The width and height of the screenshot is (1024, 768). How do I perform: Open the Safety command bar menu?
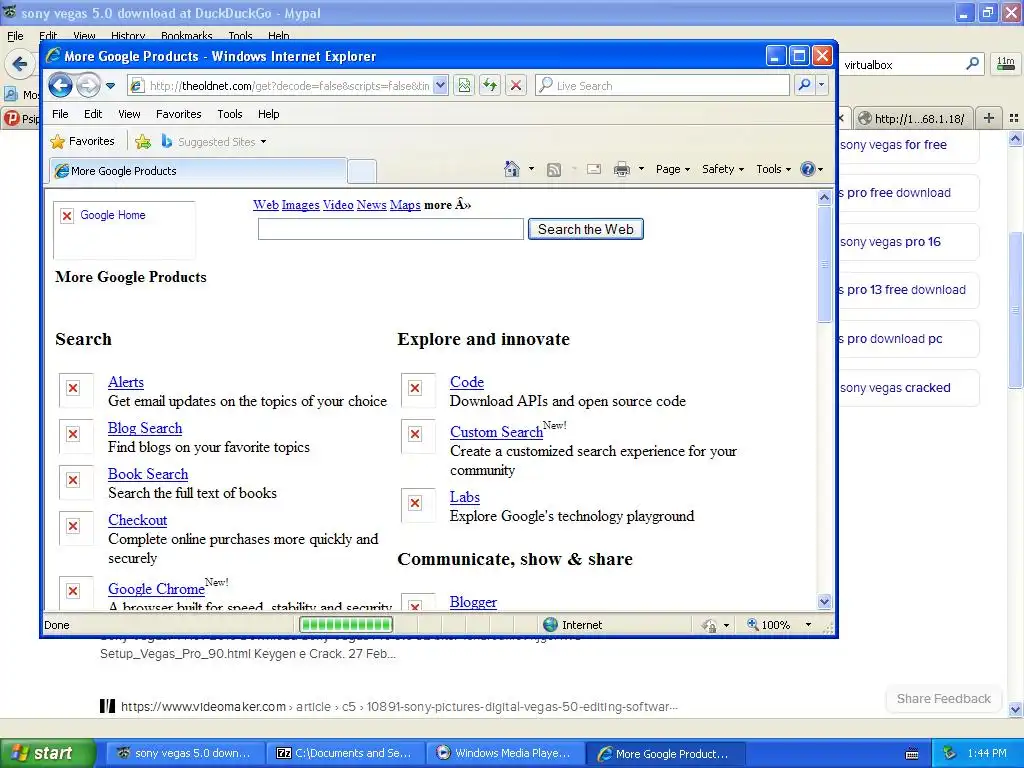pos(723,169)
